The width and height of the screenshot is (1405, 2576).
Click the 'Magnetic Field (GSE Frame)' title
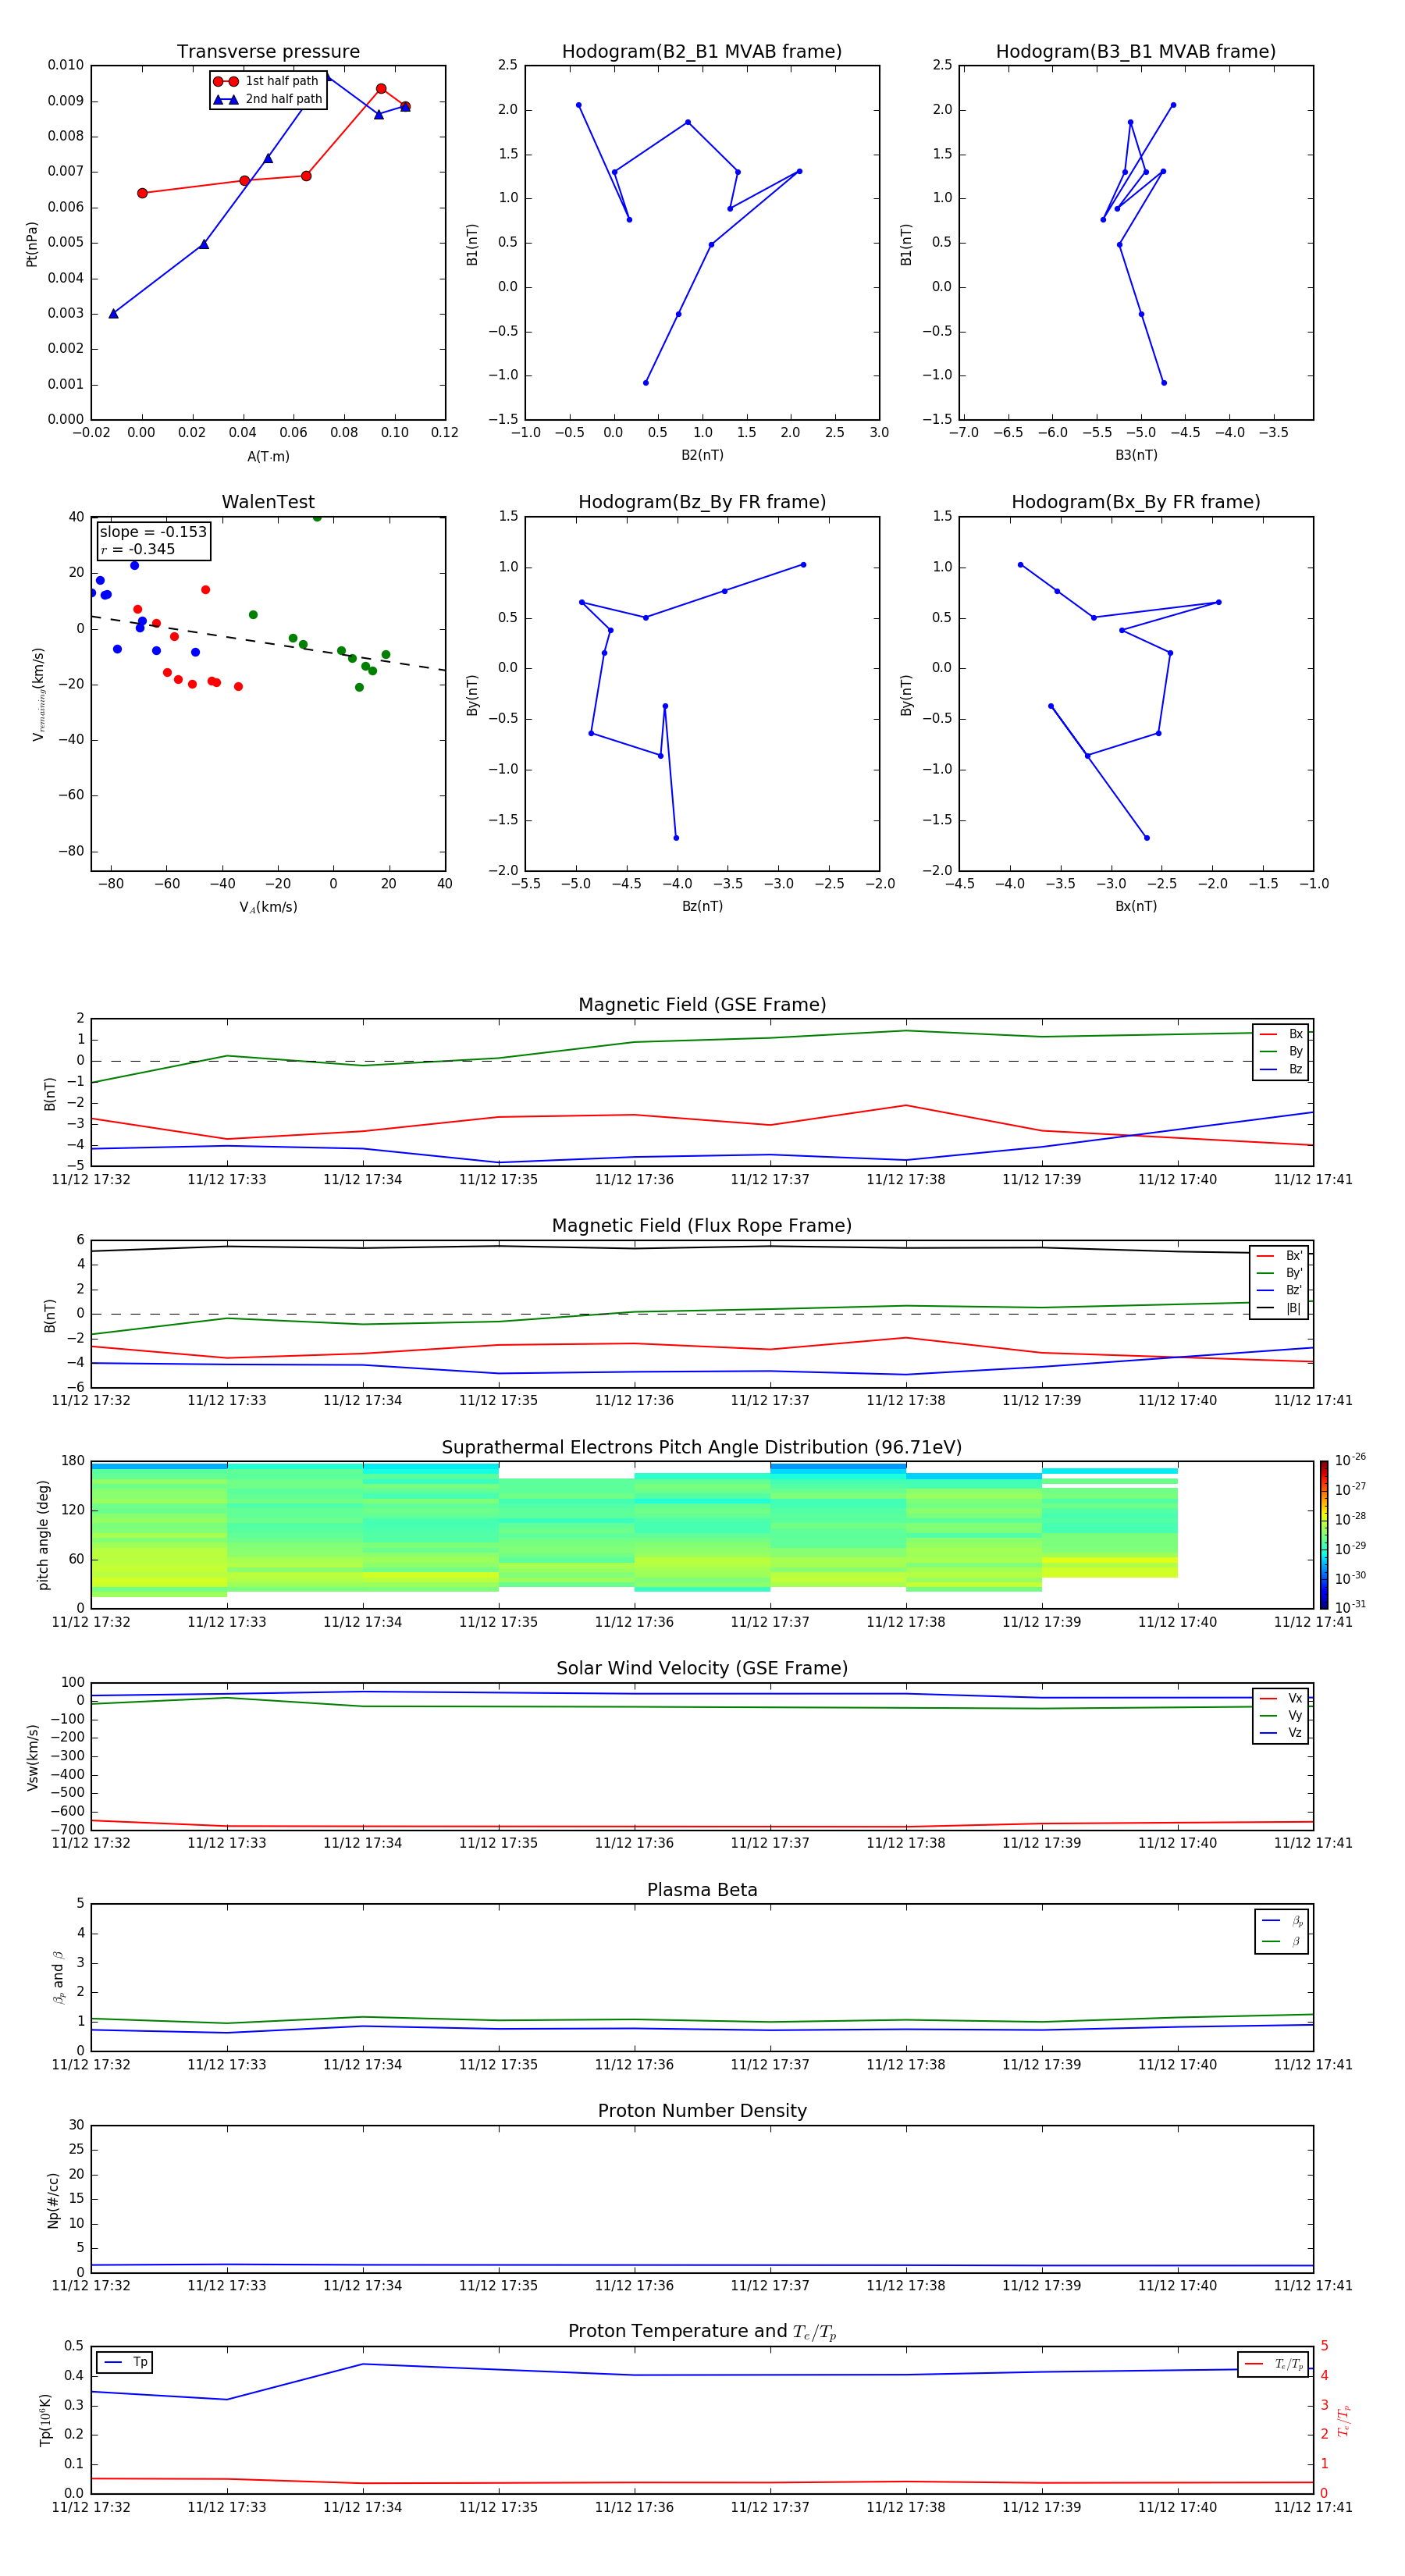click(702, 1005)
